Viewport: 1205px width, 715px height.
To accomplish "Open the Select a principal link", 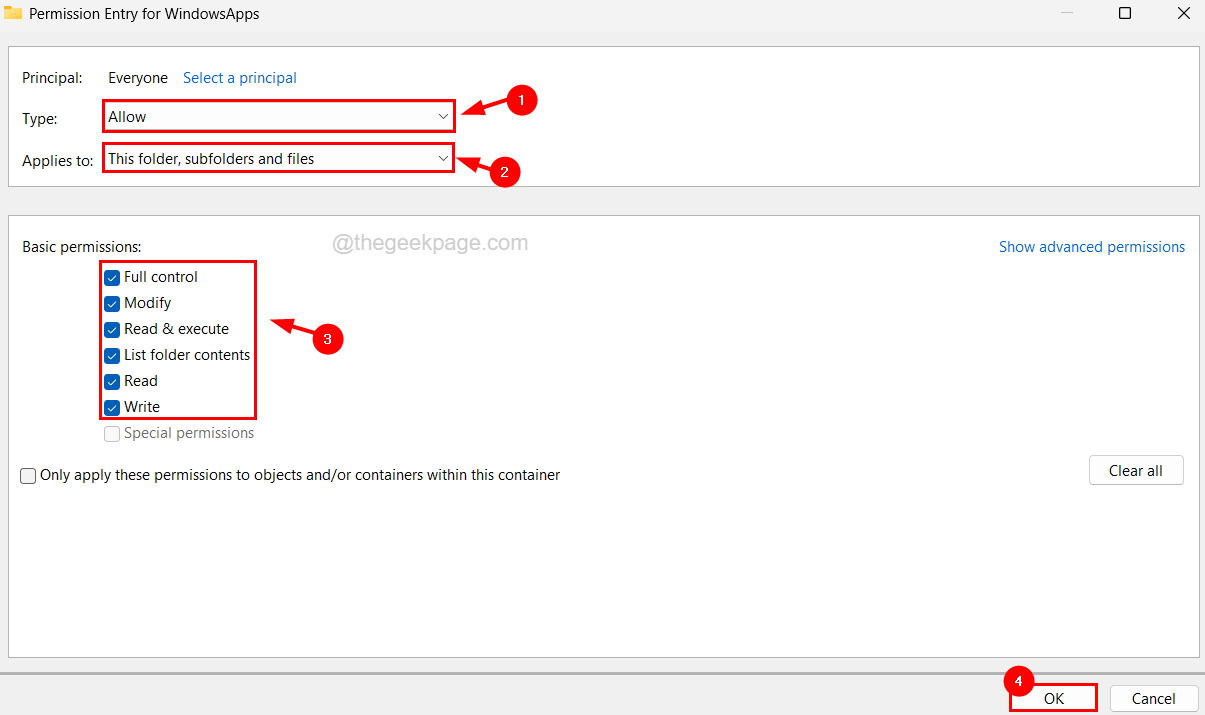I will pos(239,78).
